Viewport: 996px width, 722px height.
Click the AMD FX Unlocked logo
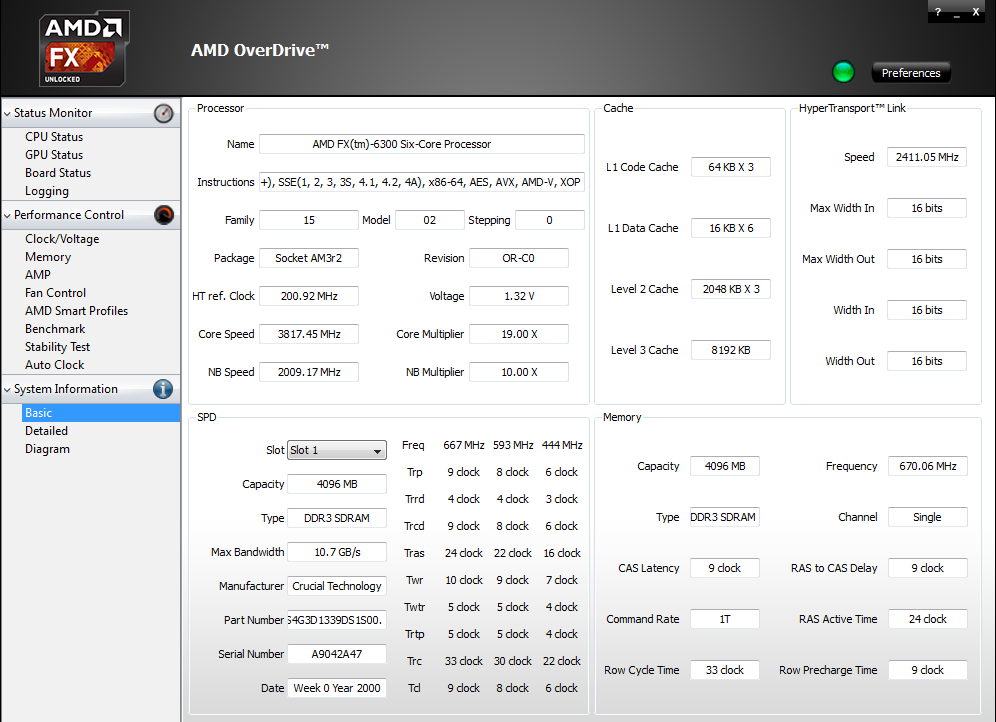click(84, 48)
